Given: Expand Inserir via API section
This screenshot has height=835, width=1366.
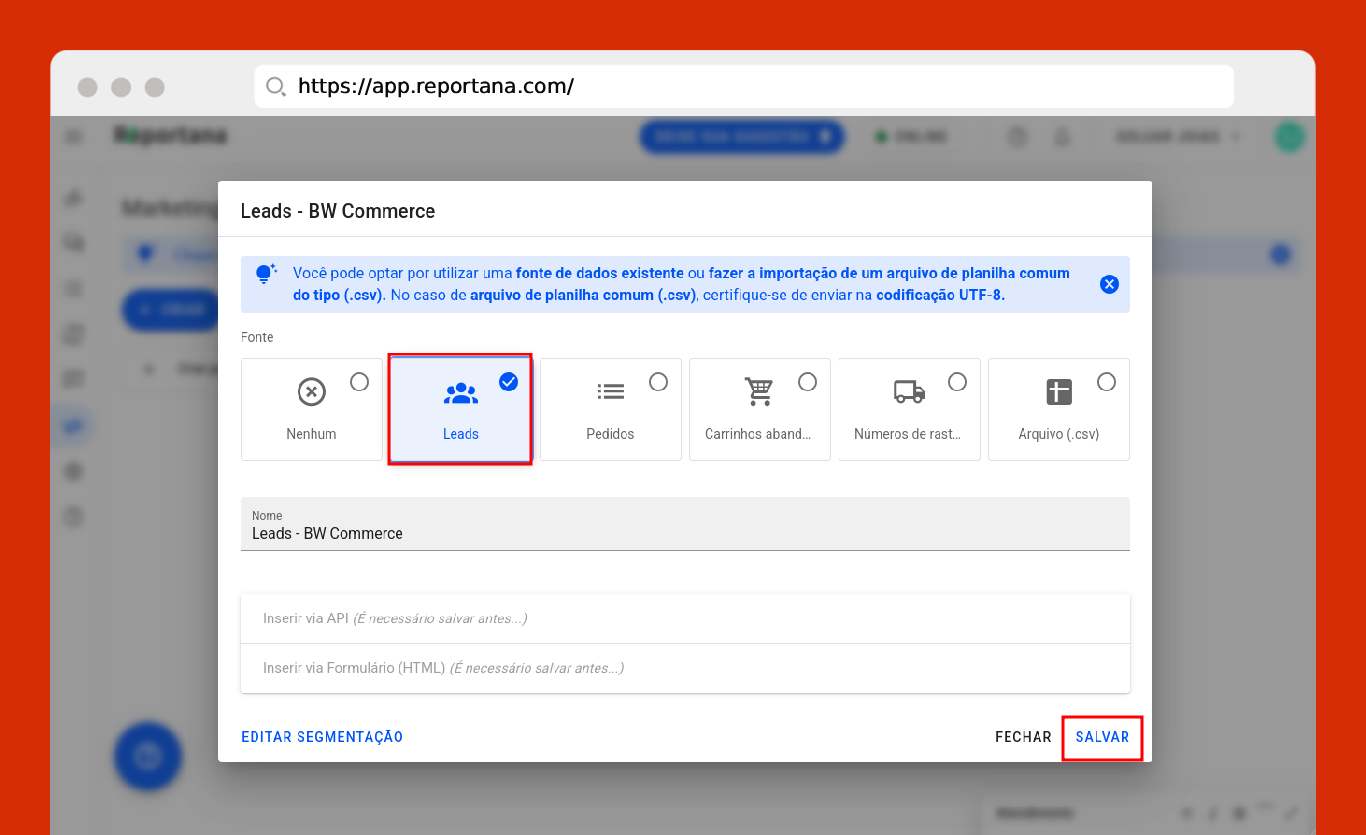Looking at the screenshot, I should point(685,619).
